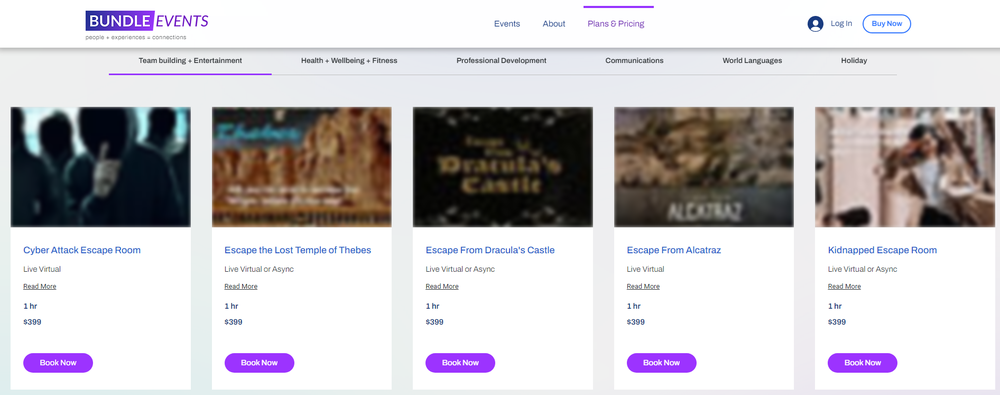
Task: Book Now Escape From Dracula's Castle
Action: [x=460, y=362]
